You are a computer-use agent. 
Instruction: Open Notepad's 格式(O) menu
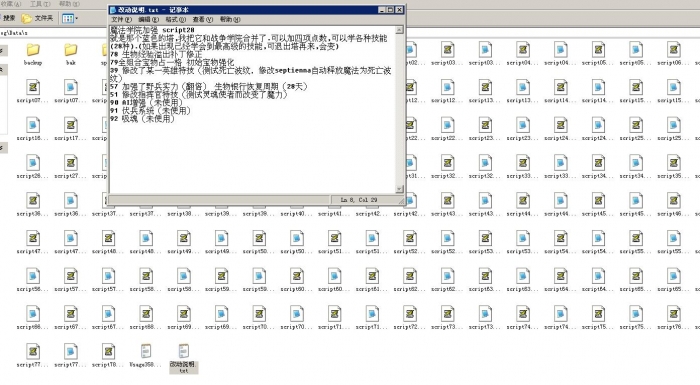(x=175, y=20)
